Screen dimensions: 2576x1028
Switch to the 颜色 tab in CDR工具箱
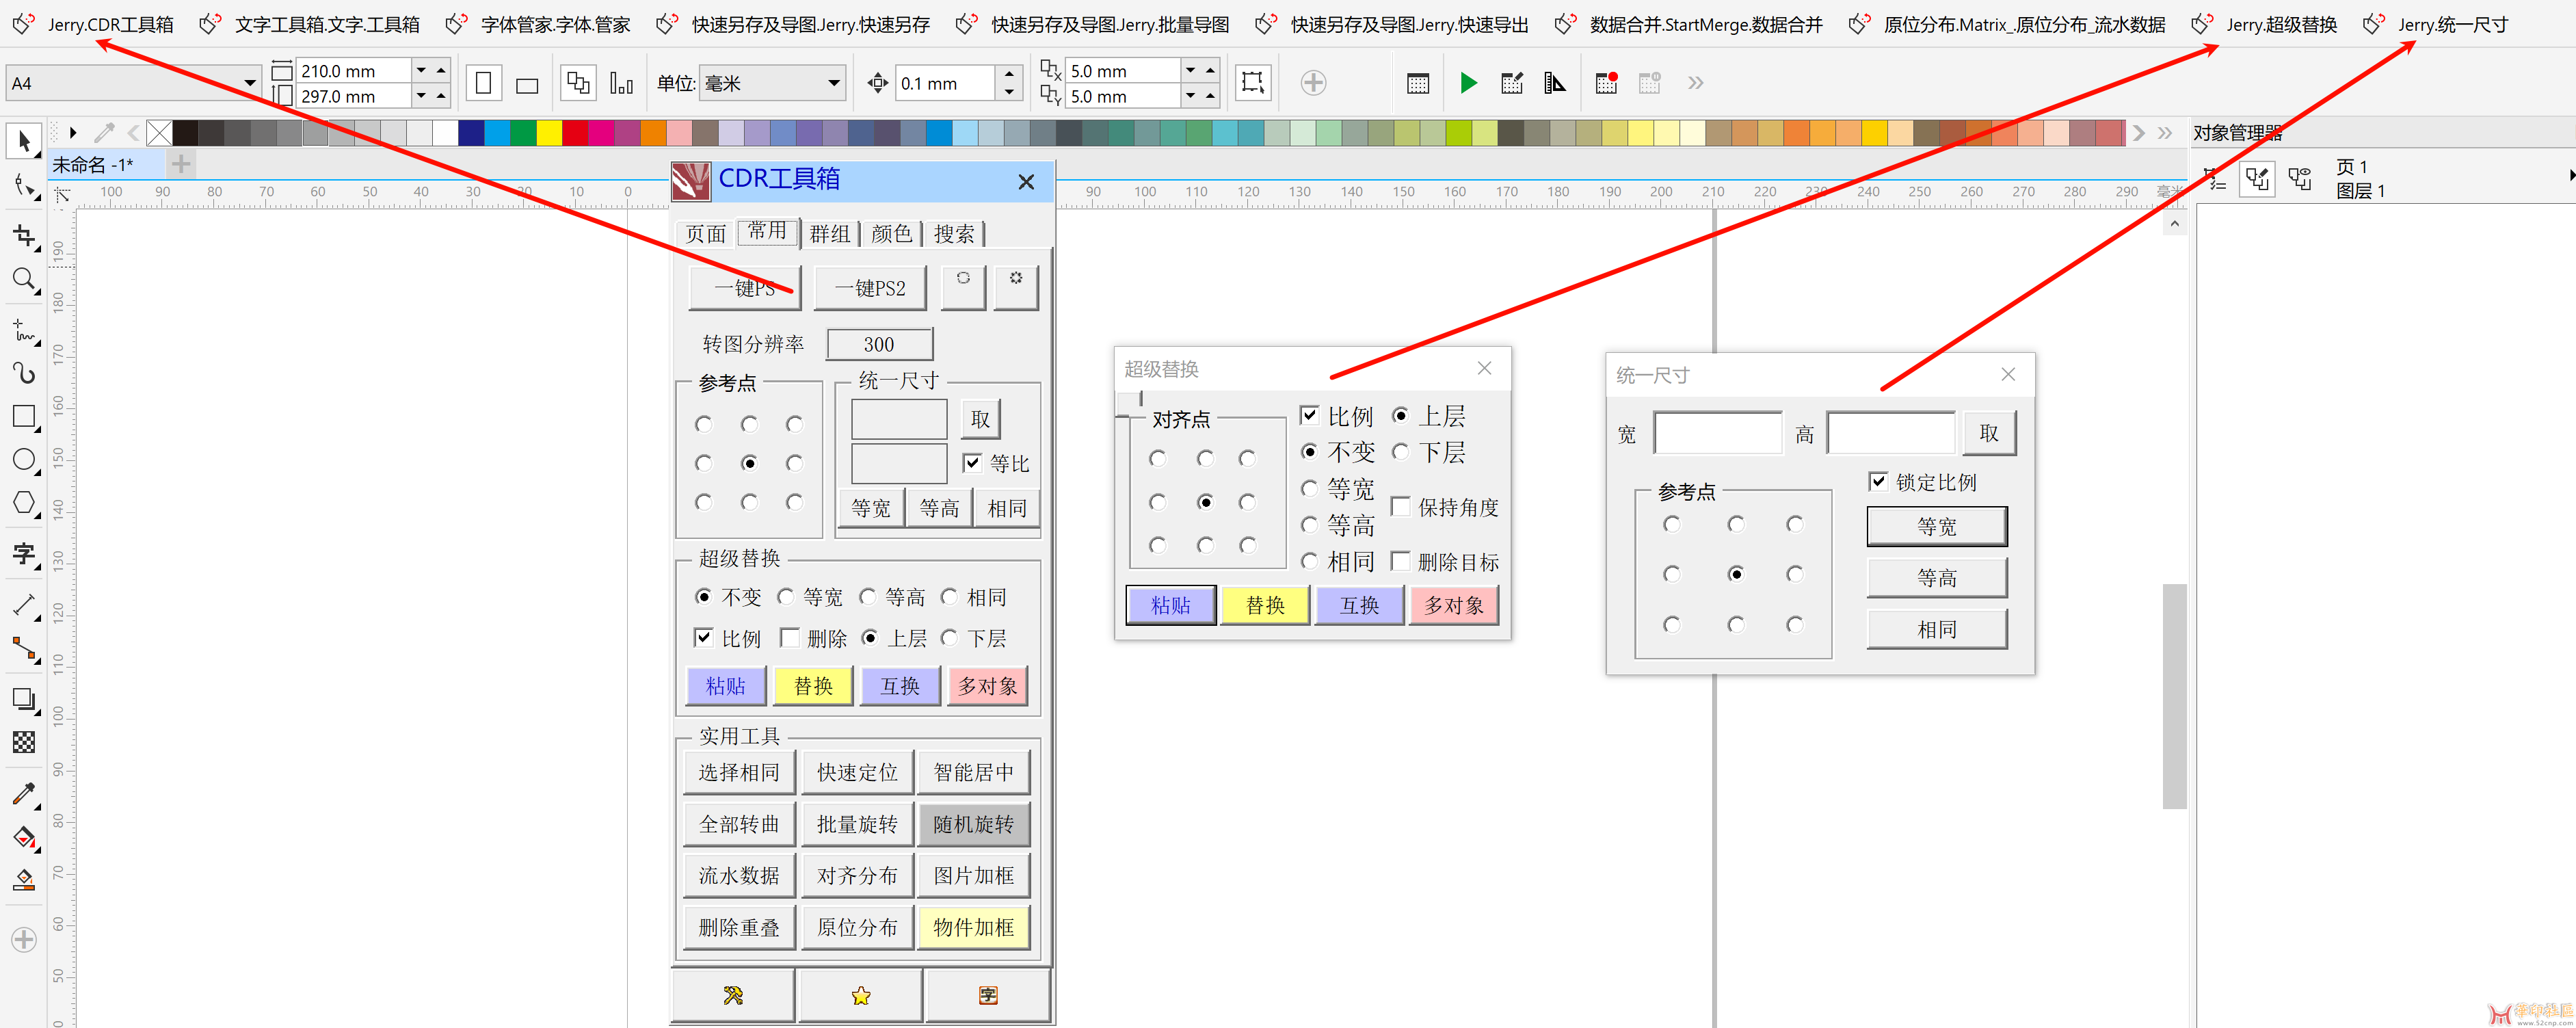(891, 233)
